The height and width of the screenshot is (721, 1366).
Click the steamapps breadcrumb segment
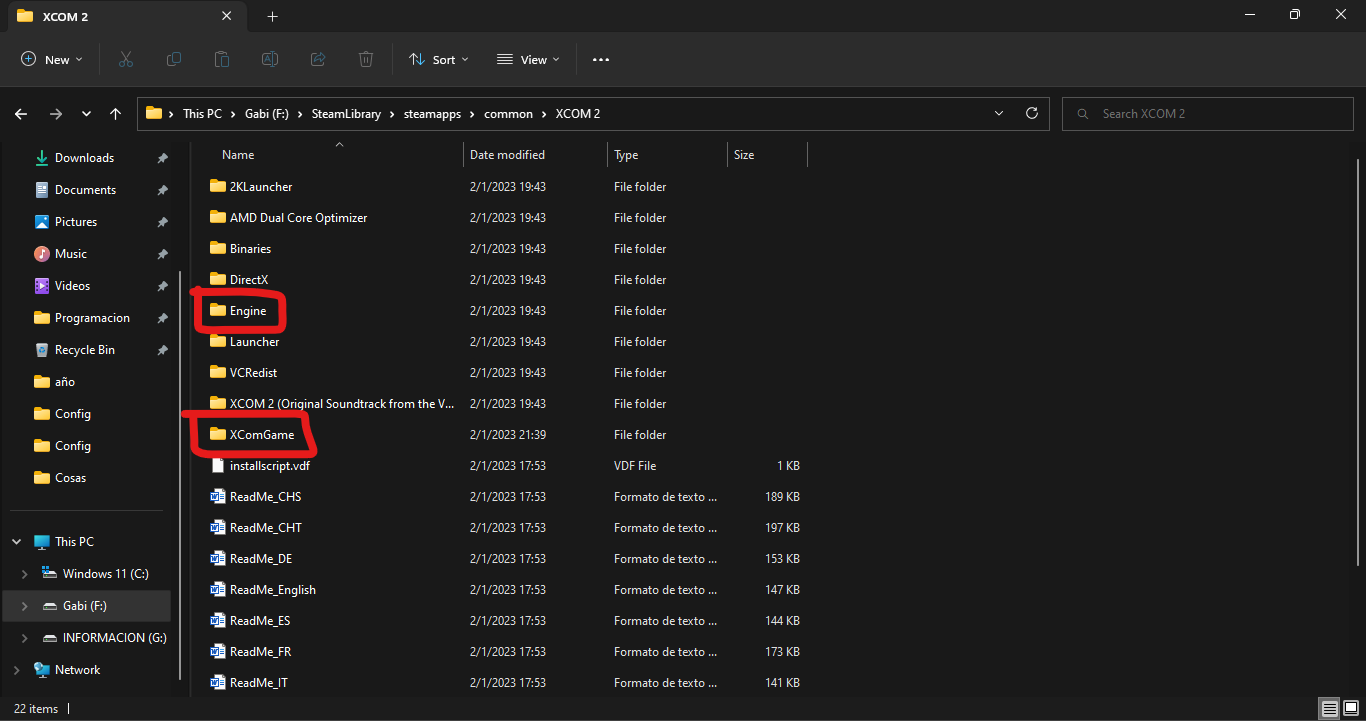click(432, 114)
